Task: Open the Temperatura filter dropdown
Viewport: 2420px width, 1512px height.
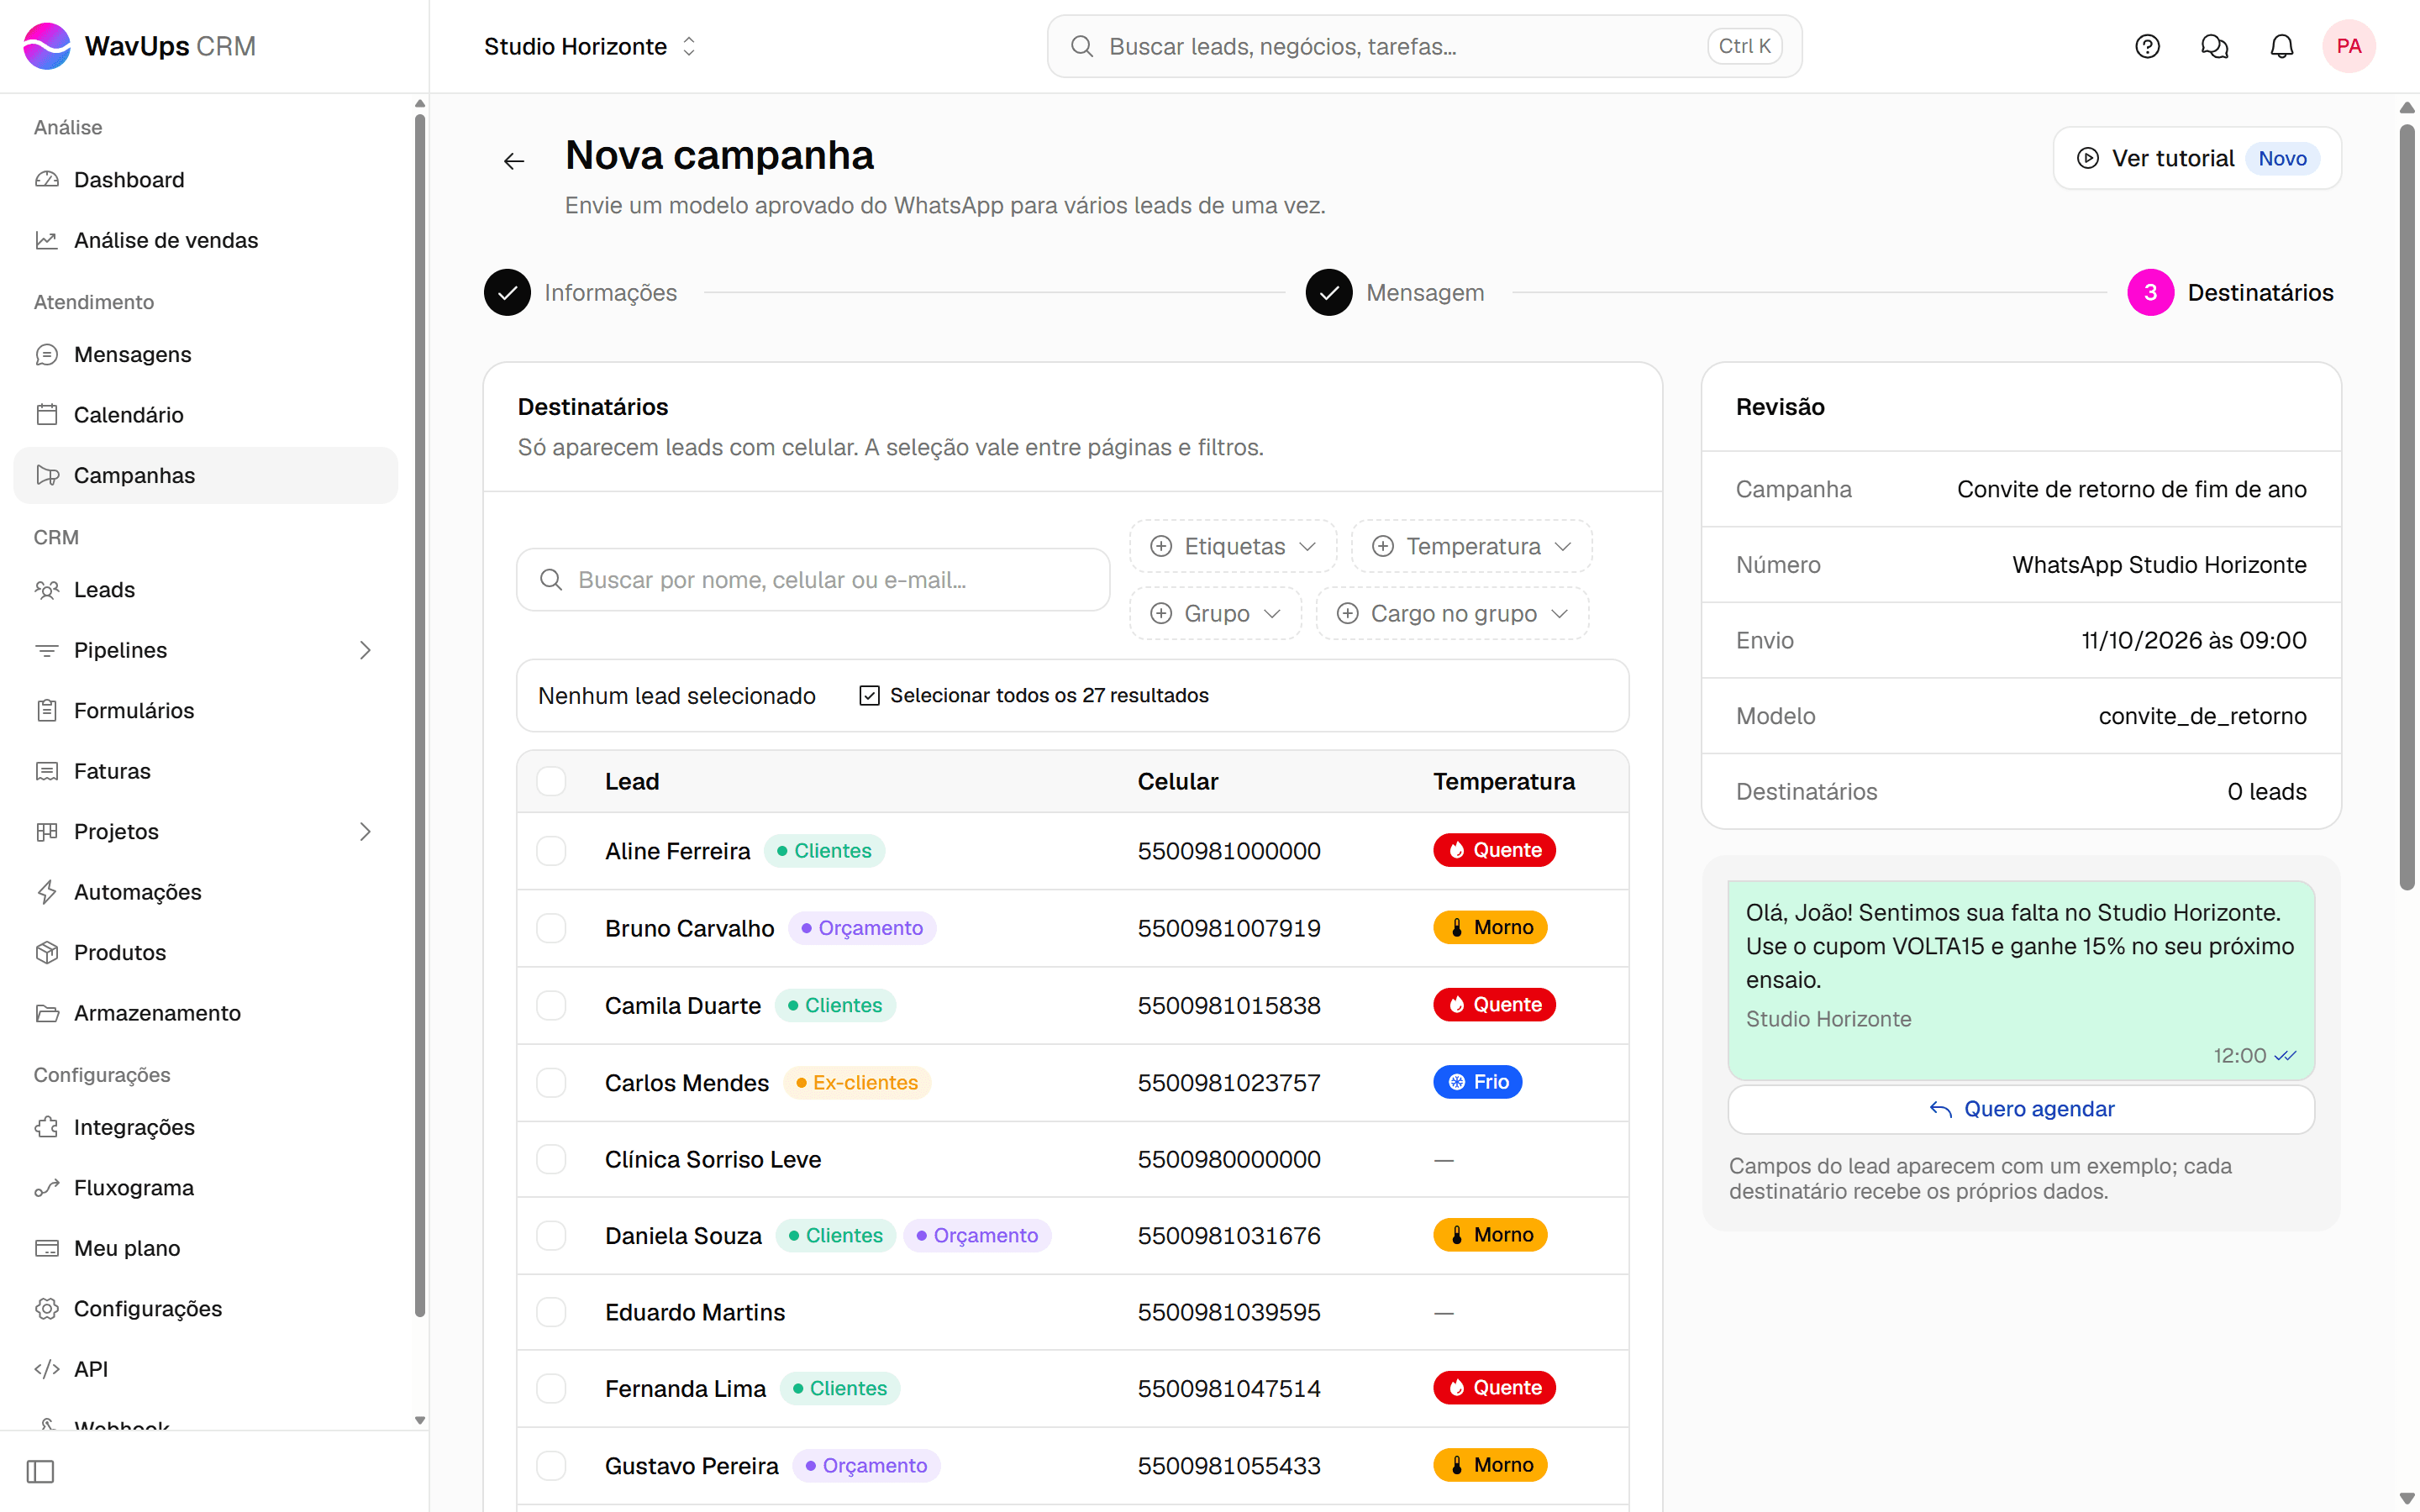Action: [x=1471, y=546]
